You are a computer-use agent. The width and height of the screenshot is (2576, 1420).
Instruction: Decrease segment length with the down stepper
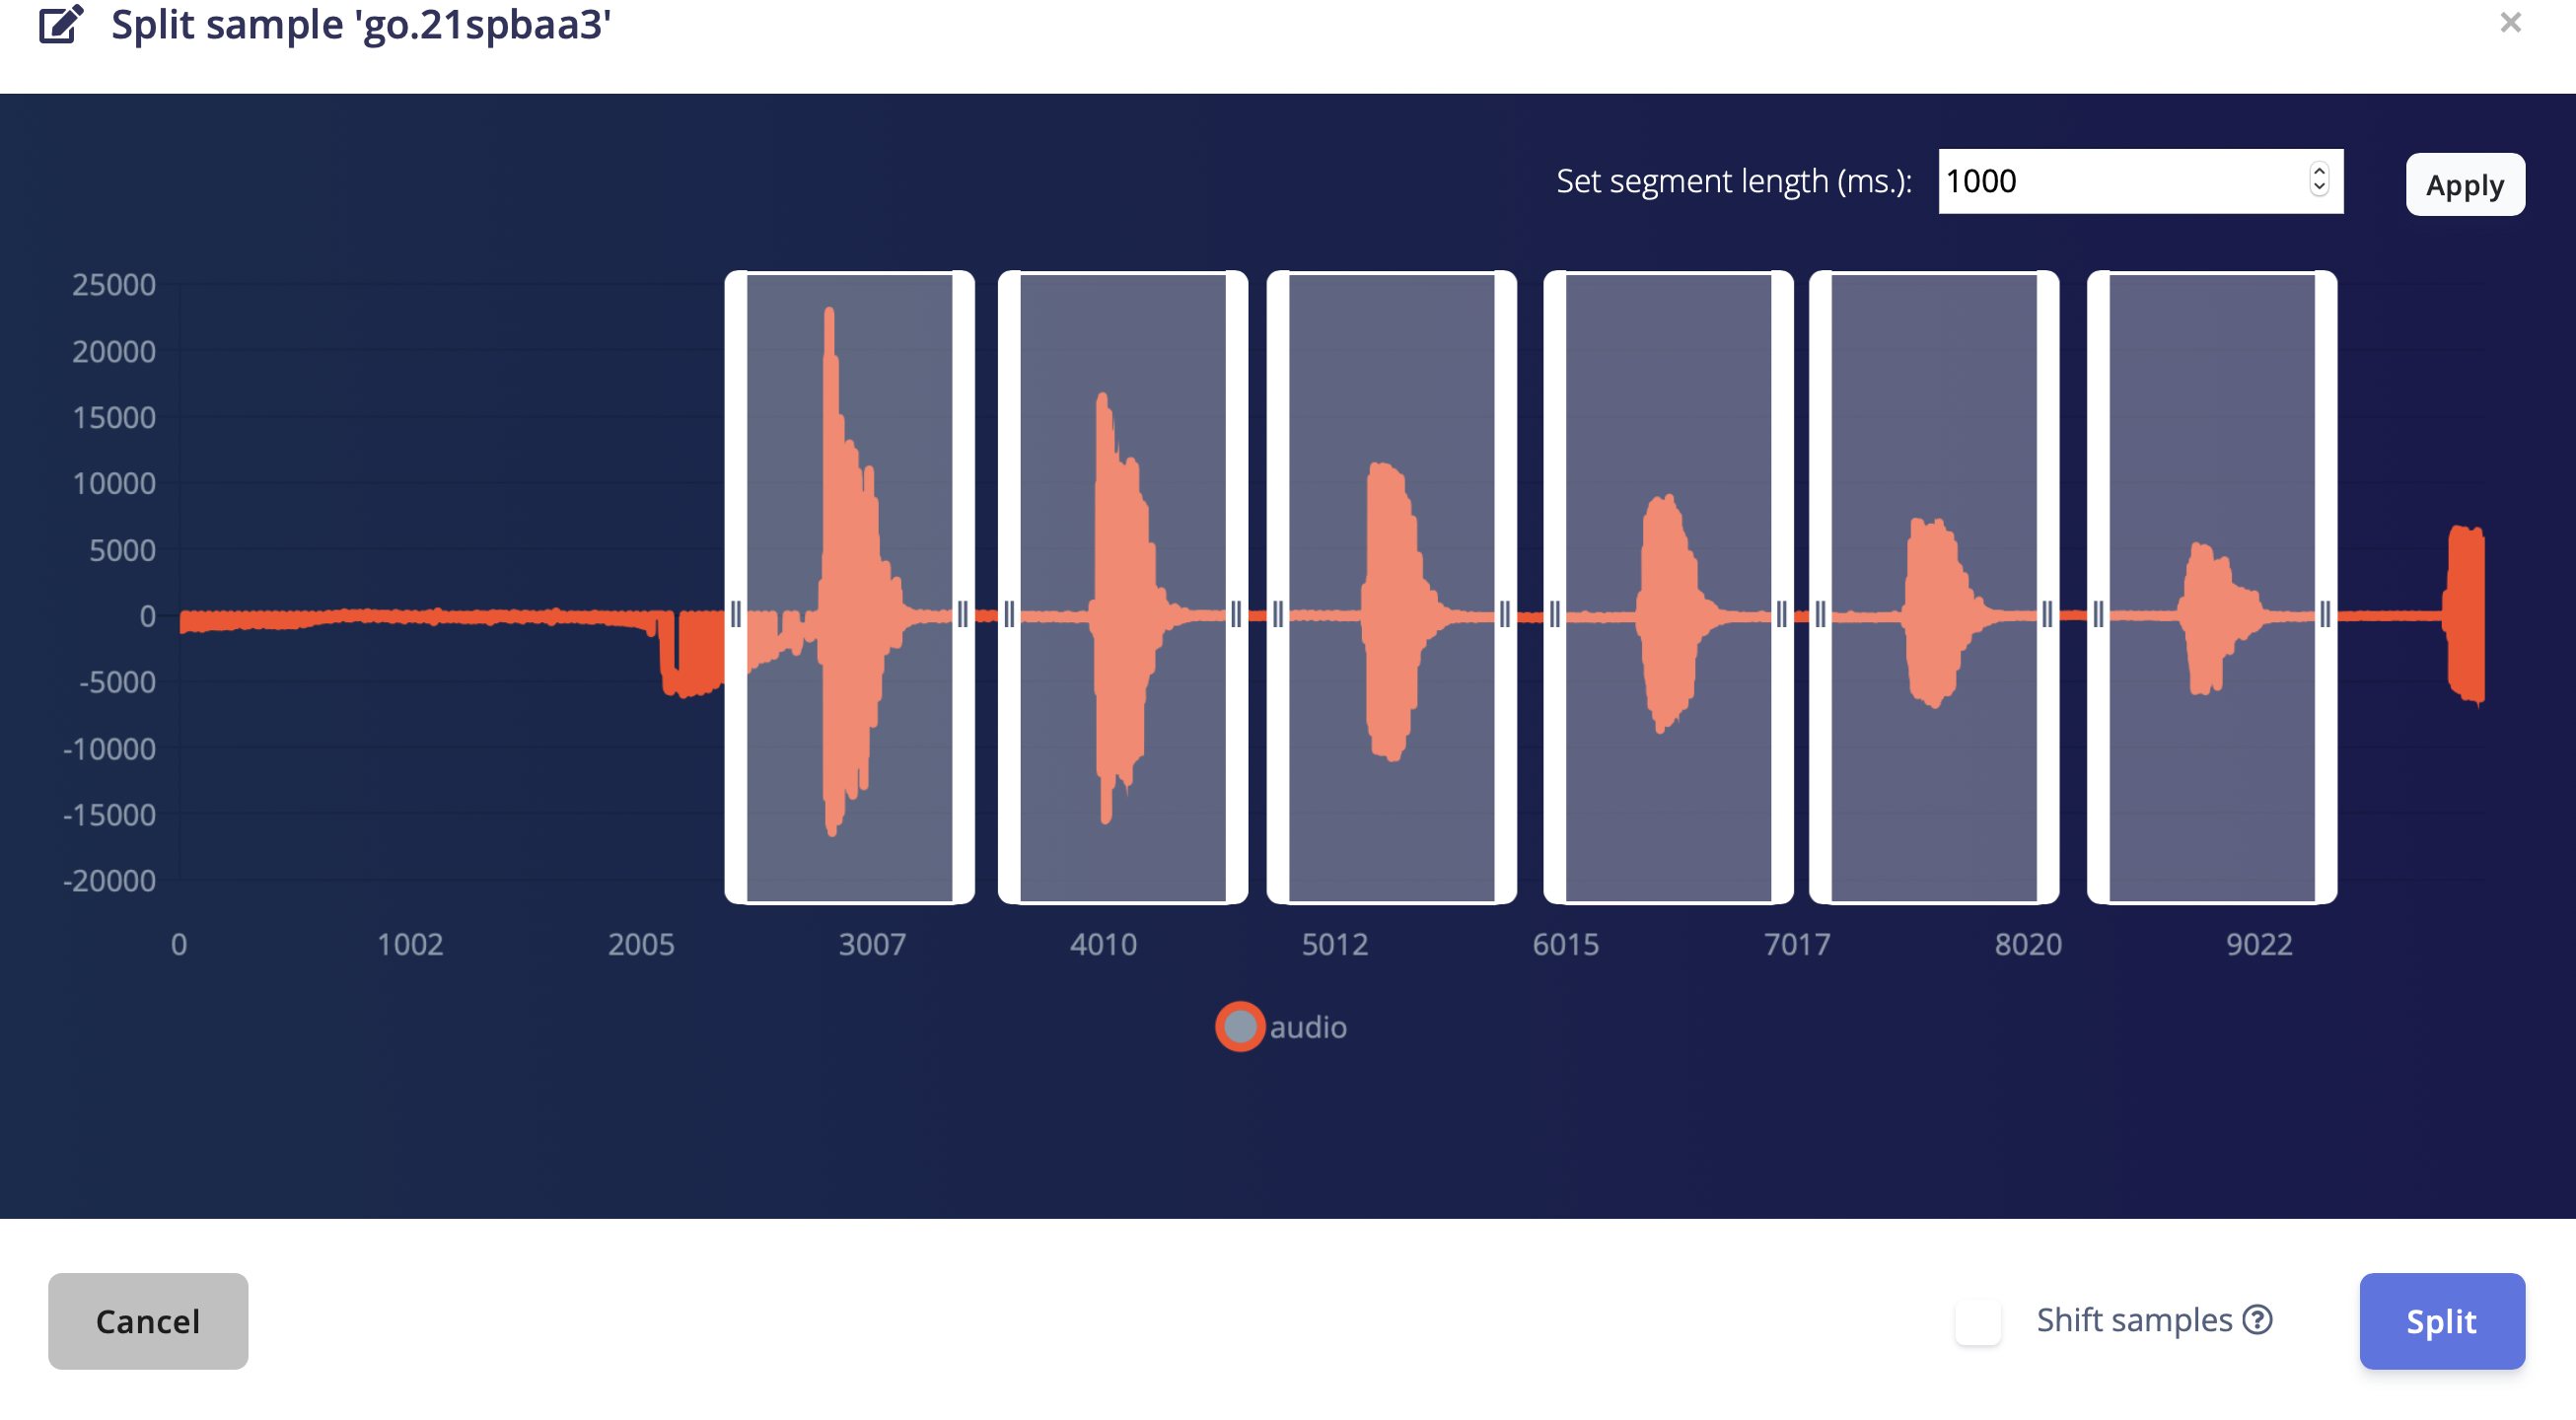(x=2319, y=188)
